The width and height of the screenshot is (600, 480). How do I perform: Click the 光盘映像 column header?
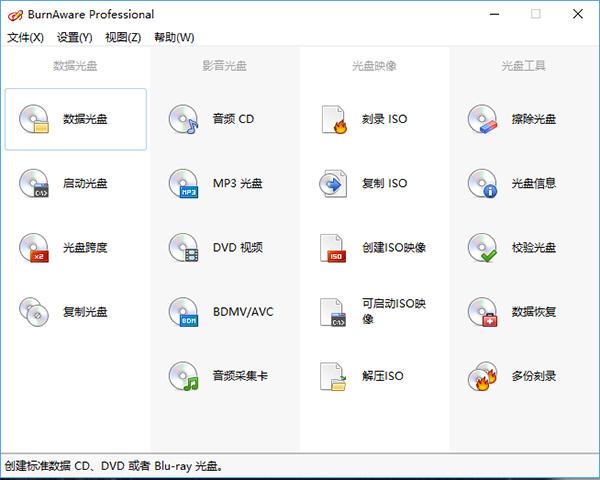click(374, 66)
